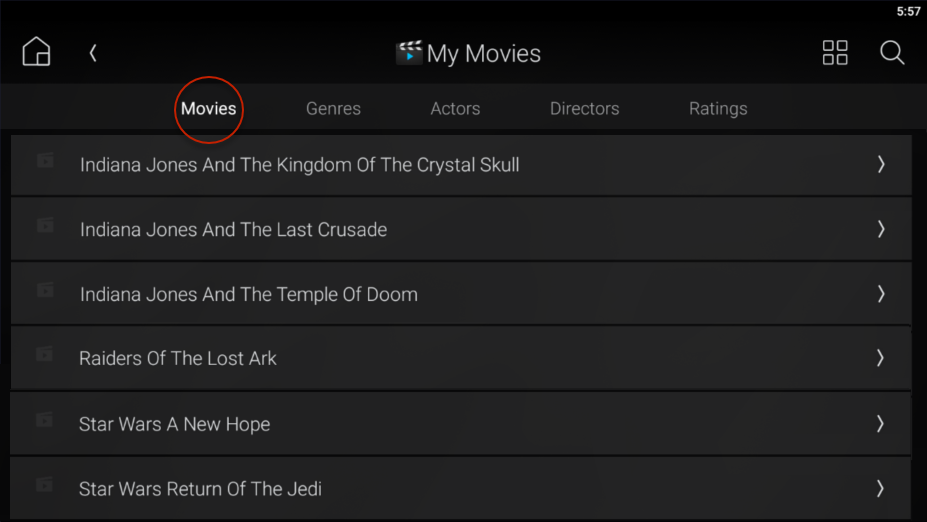Screen dimensions: 927x522
Task: Click video icon beside Indiana Jones Last Crusade
Action: point(46,225)
